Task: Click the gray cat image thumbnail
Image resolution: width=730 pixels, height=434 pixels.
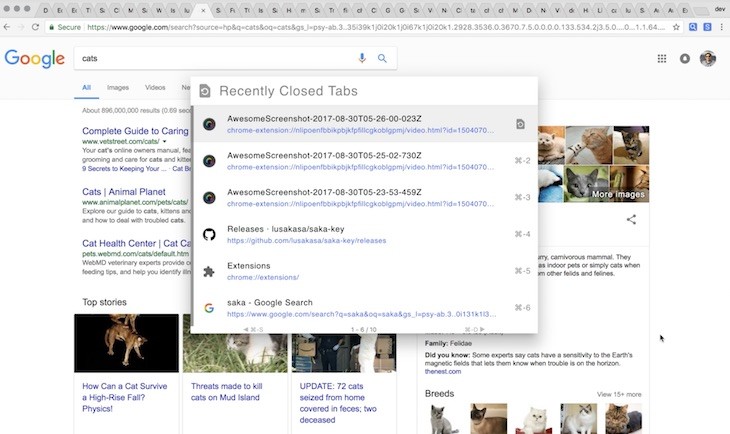Action: click(x=586, y=184)
